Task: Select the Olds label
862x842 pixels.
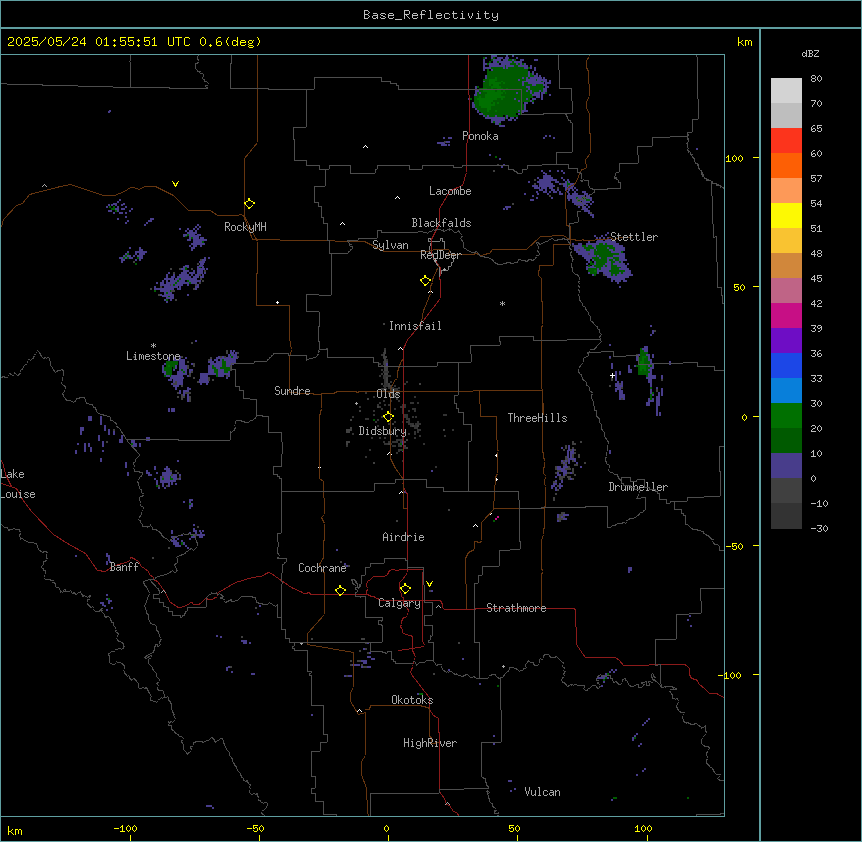Action: pos(388,394)
